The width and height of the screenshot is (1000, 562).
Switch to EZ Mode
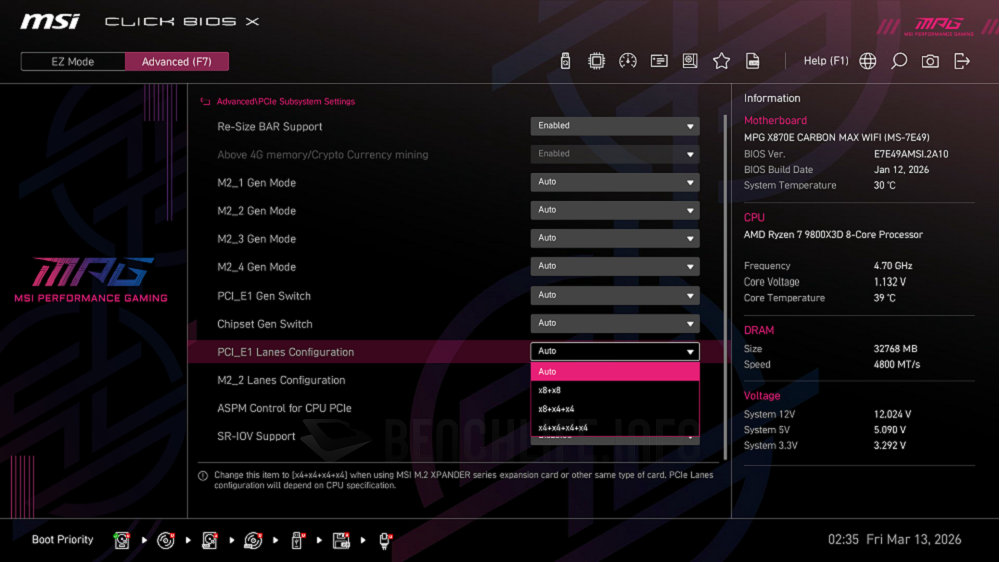click(73, 62)
